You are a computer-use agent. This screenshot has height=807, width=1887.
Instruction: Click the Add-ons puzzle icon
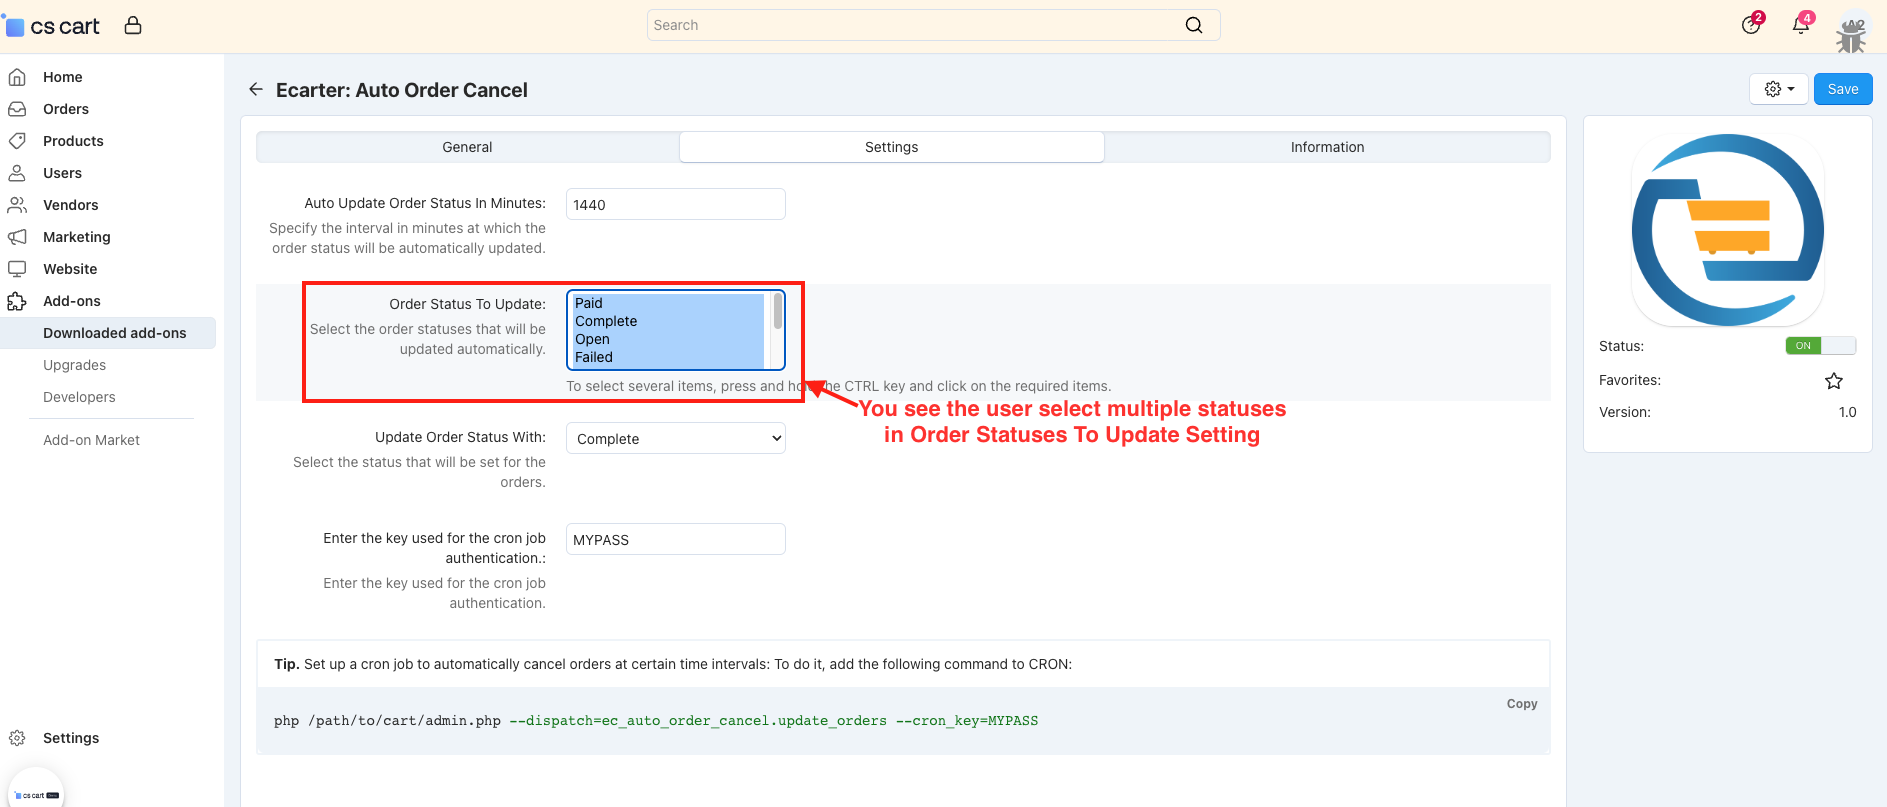[17, 301]
